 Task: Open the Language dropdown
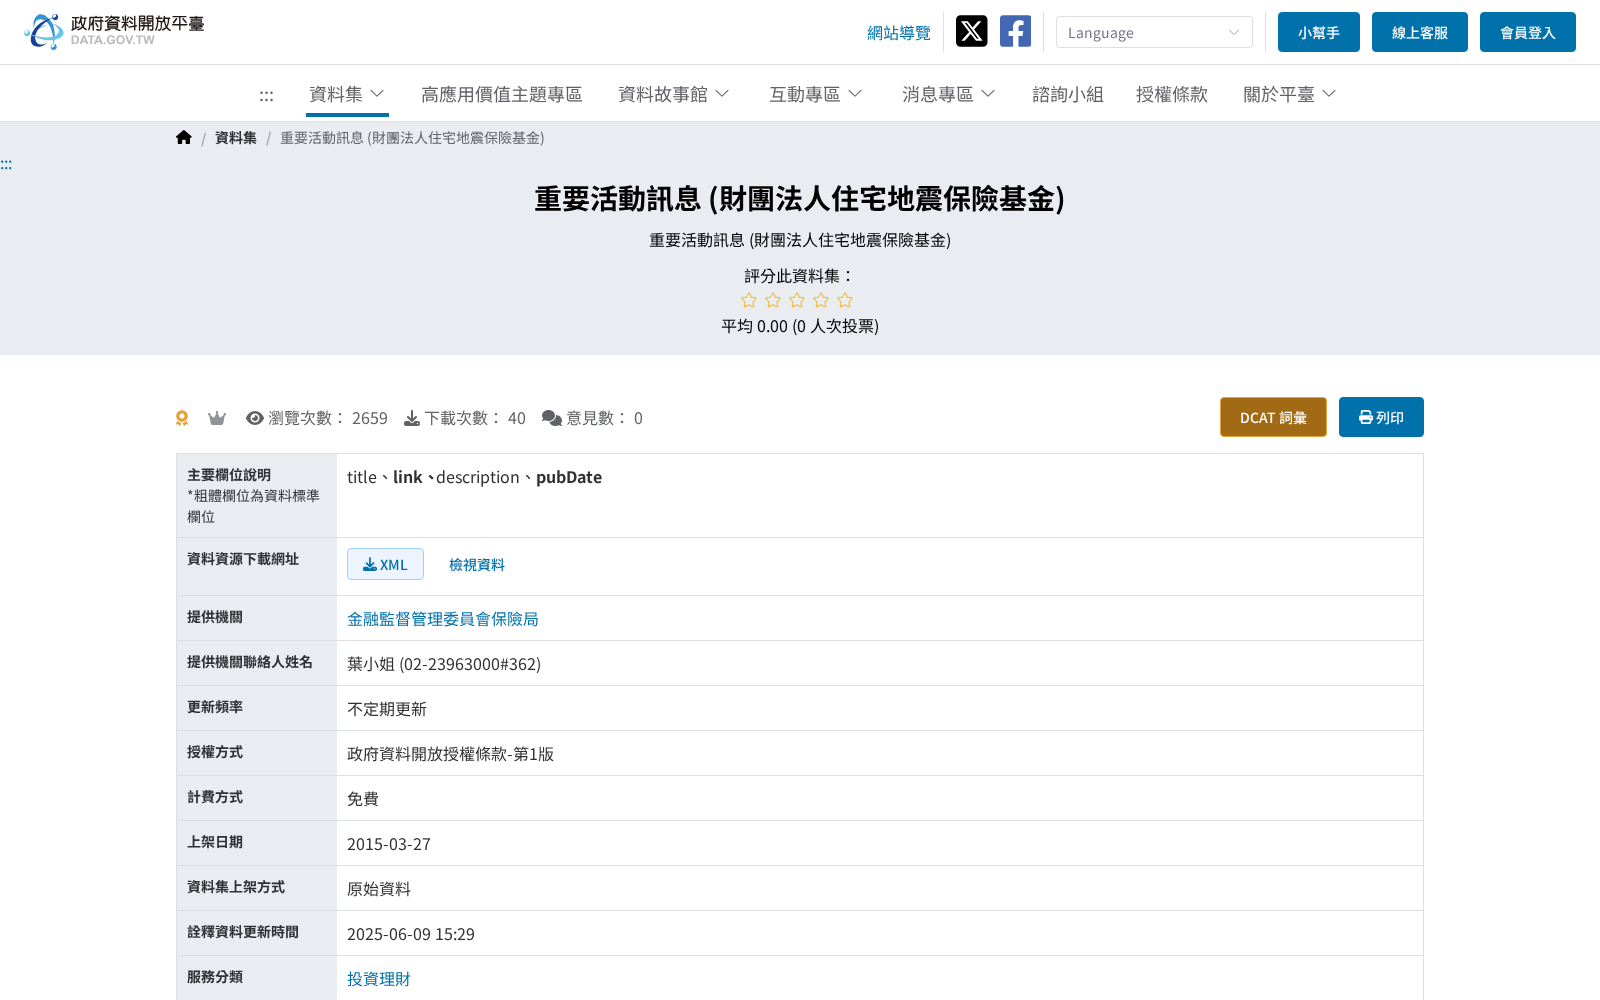[1154, 32]
